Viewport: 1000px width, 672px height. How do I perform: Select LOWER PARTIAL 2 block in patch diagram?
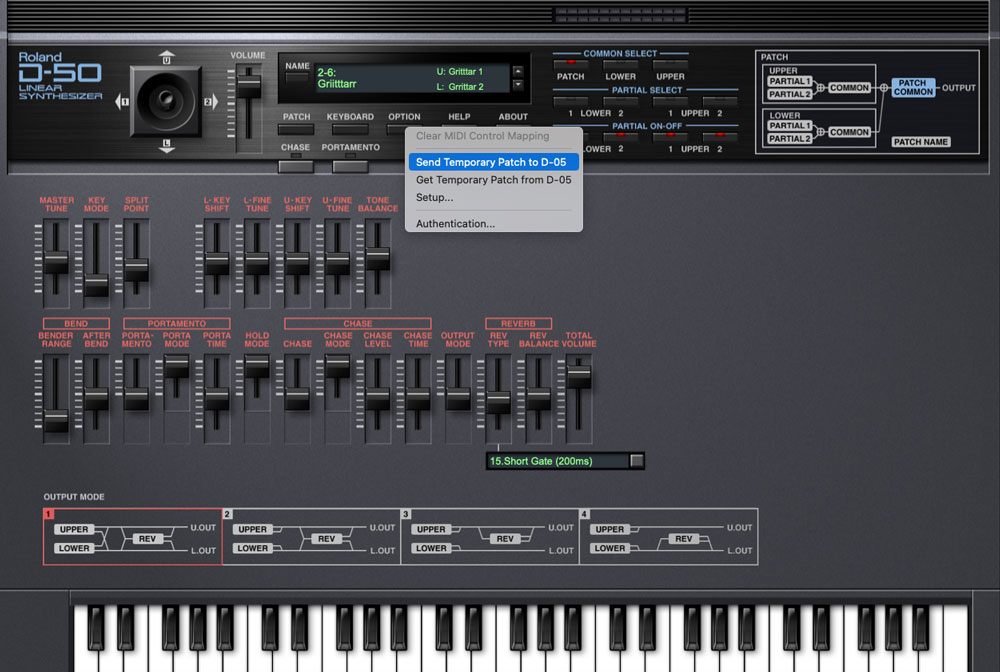pos(789,138)
